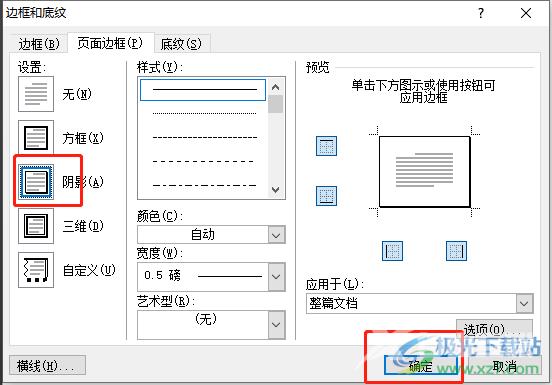The height and width of the screenshot is (385, 552).
Task: Open the 艺术型 art dropdown showing (无)
Action: [x=211, y=324]
